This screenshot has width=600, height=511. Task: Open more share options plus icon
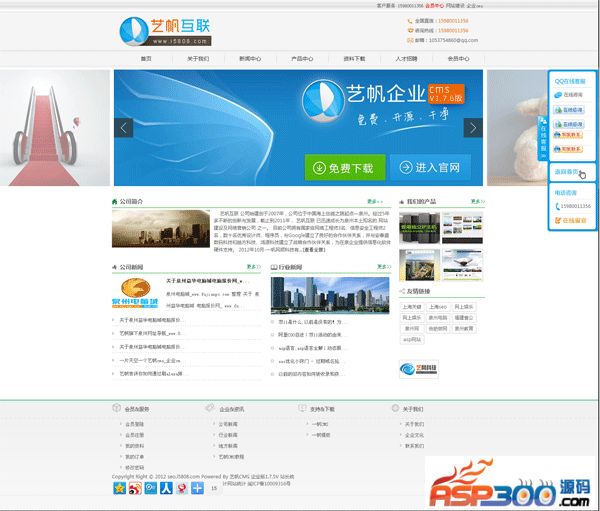(x=197, y=488)
